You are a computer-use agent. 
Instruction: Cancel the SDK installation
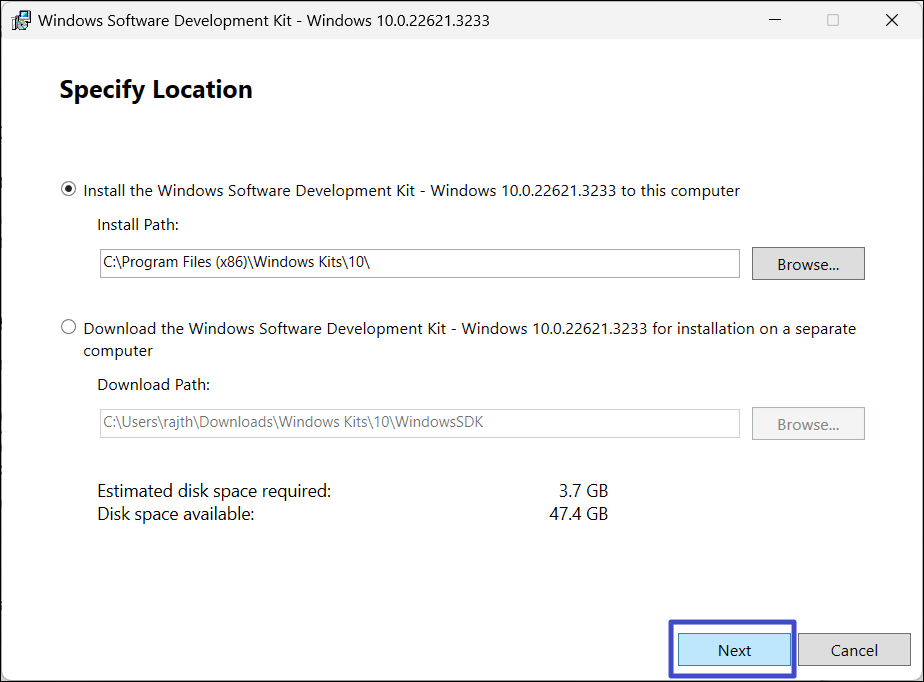tap(854, 650)
